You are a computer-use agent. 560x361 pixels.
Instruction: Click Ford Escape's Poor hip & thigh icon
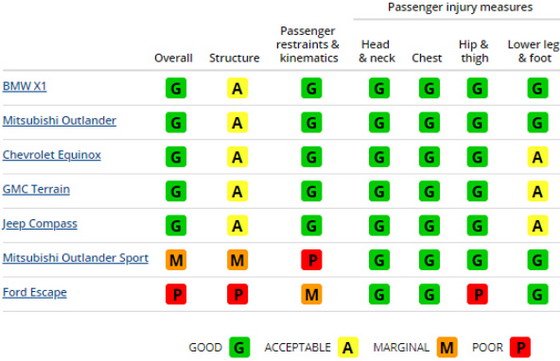[477, 294]
